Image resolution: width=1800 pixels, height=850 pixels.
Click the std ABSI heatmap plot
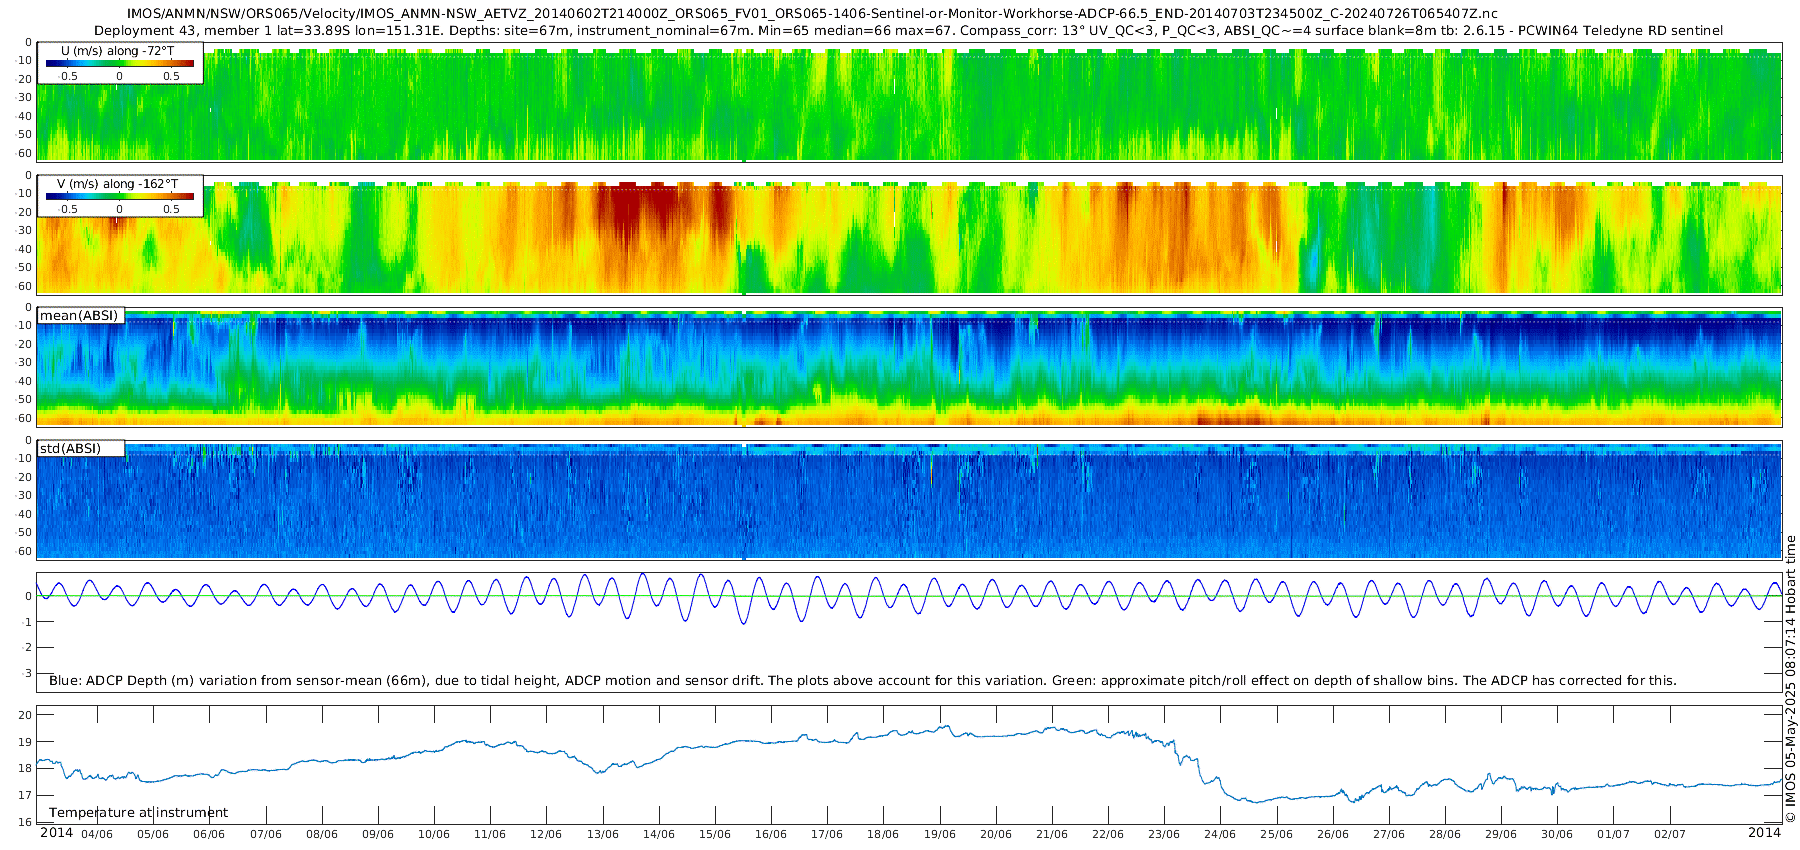(x=909, y=500)
